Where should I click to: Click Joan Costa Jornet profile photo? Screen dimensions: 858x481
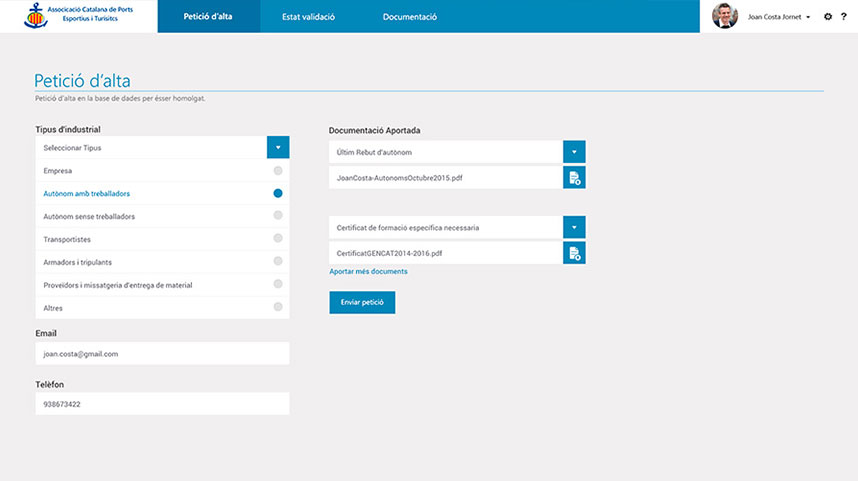[x=724, y=16]
